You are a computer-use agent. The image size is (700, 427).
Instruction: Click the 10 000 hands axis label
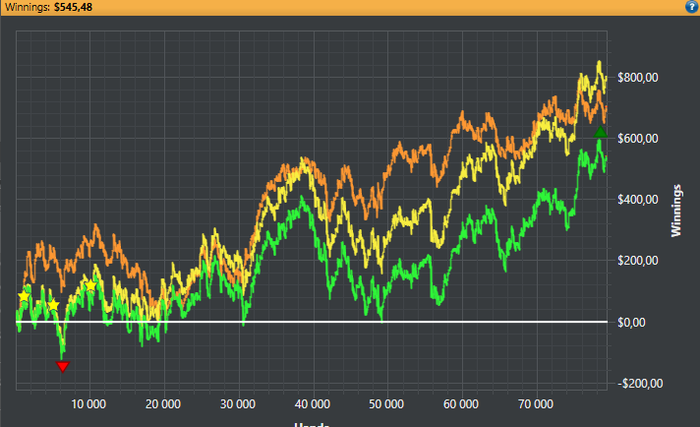click(x=88, y=404)
